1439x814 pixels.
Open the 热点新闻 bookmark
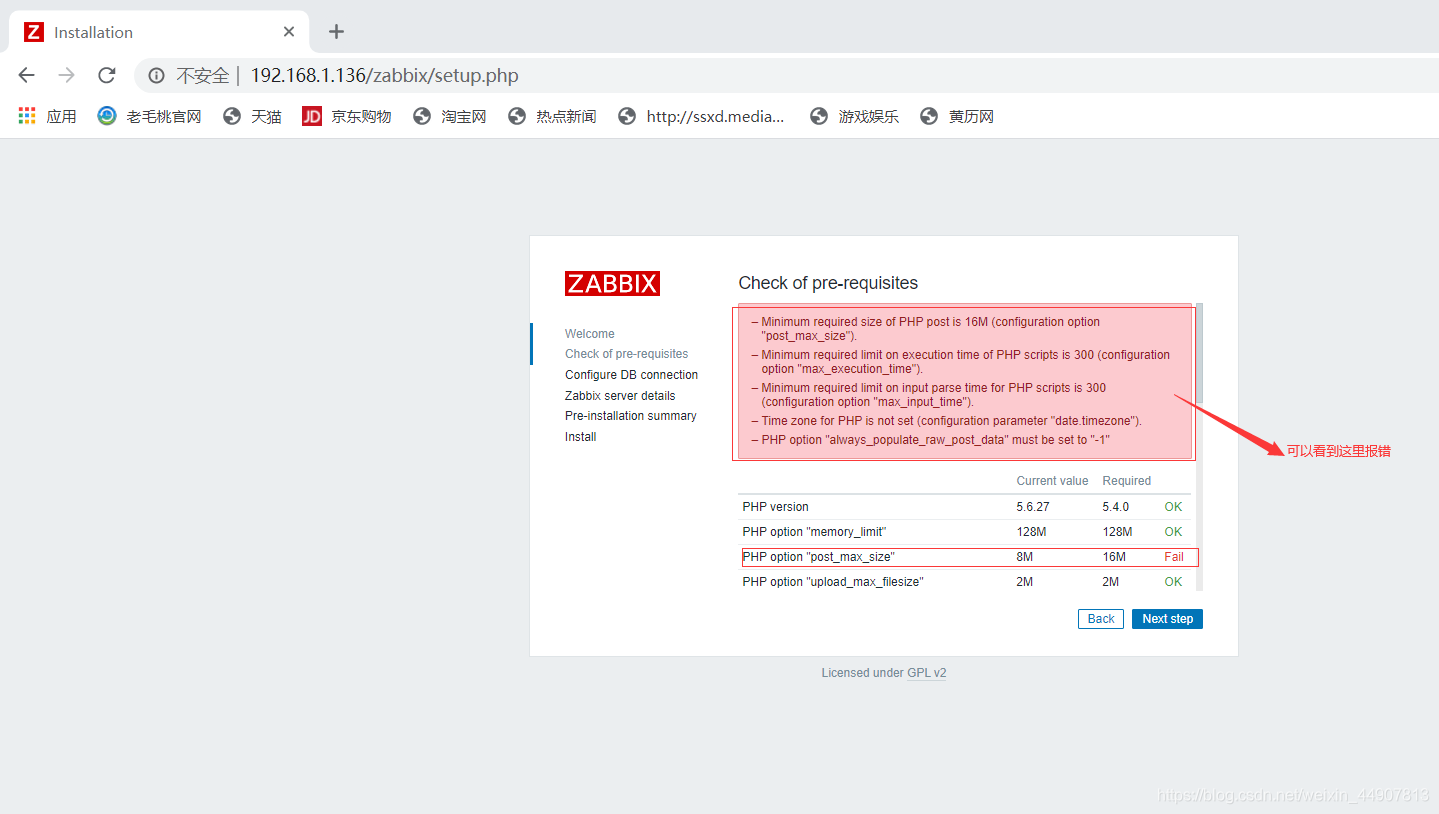552,117
